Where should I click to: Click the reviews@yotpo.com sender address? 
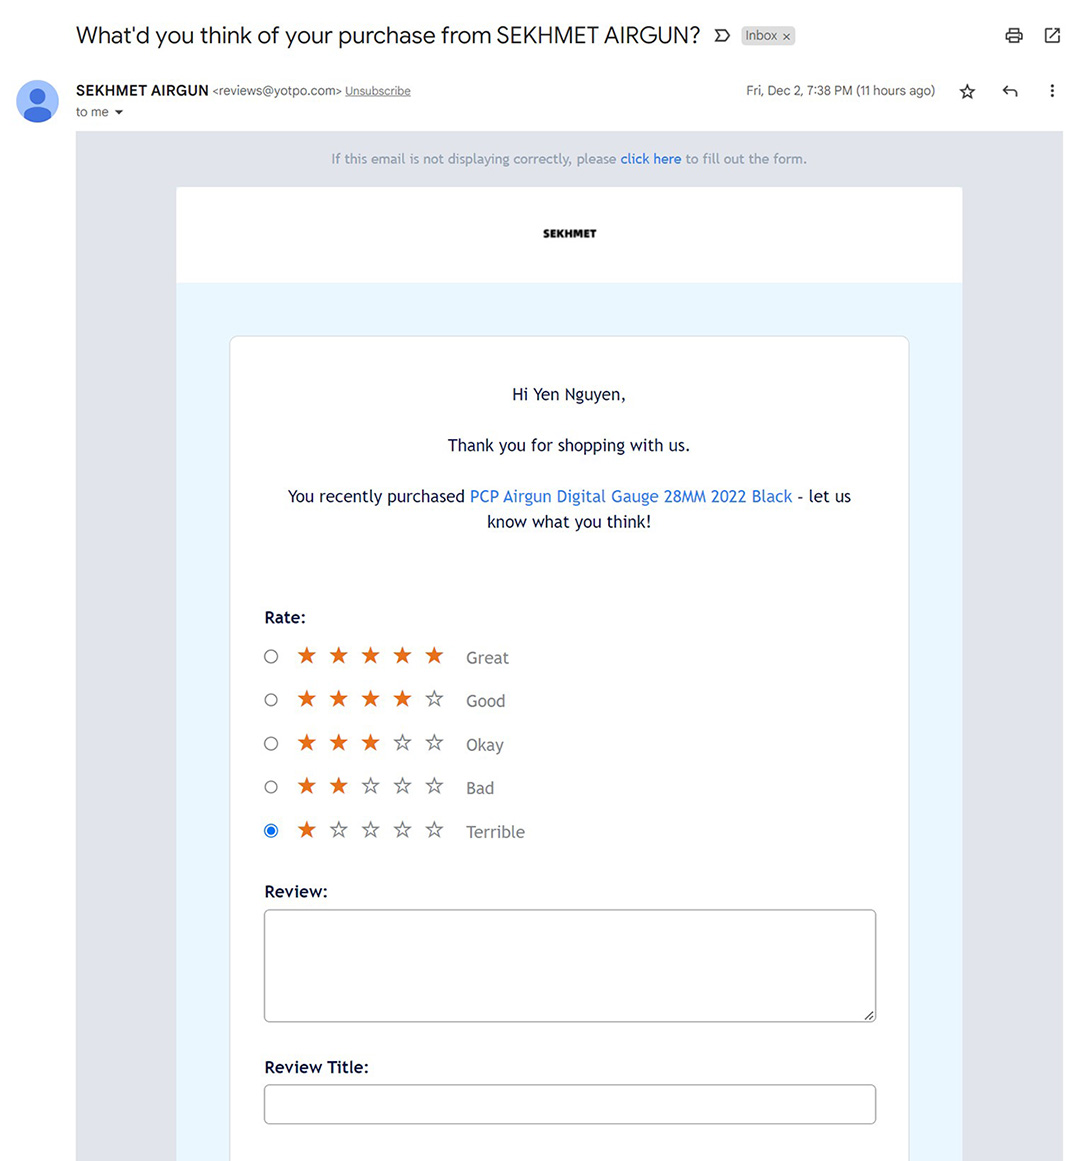(x=277, y=91)
